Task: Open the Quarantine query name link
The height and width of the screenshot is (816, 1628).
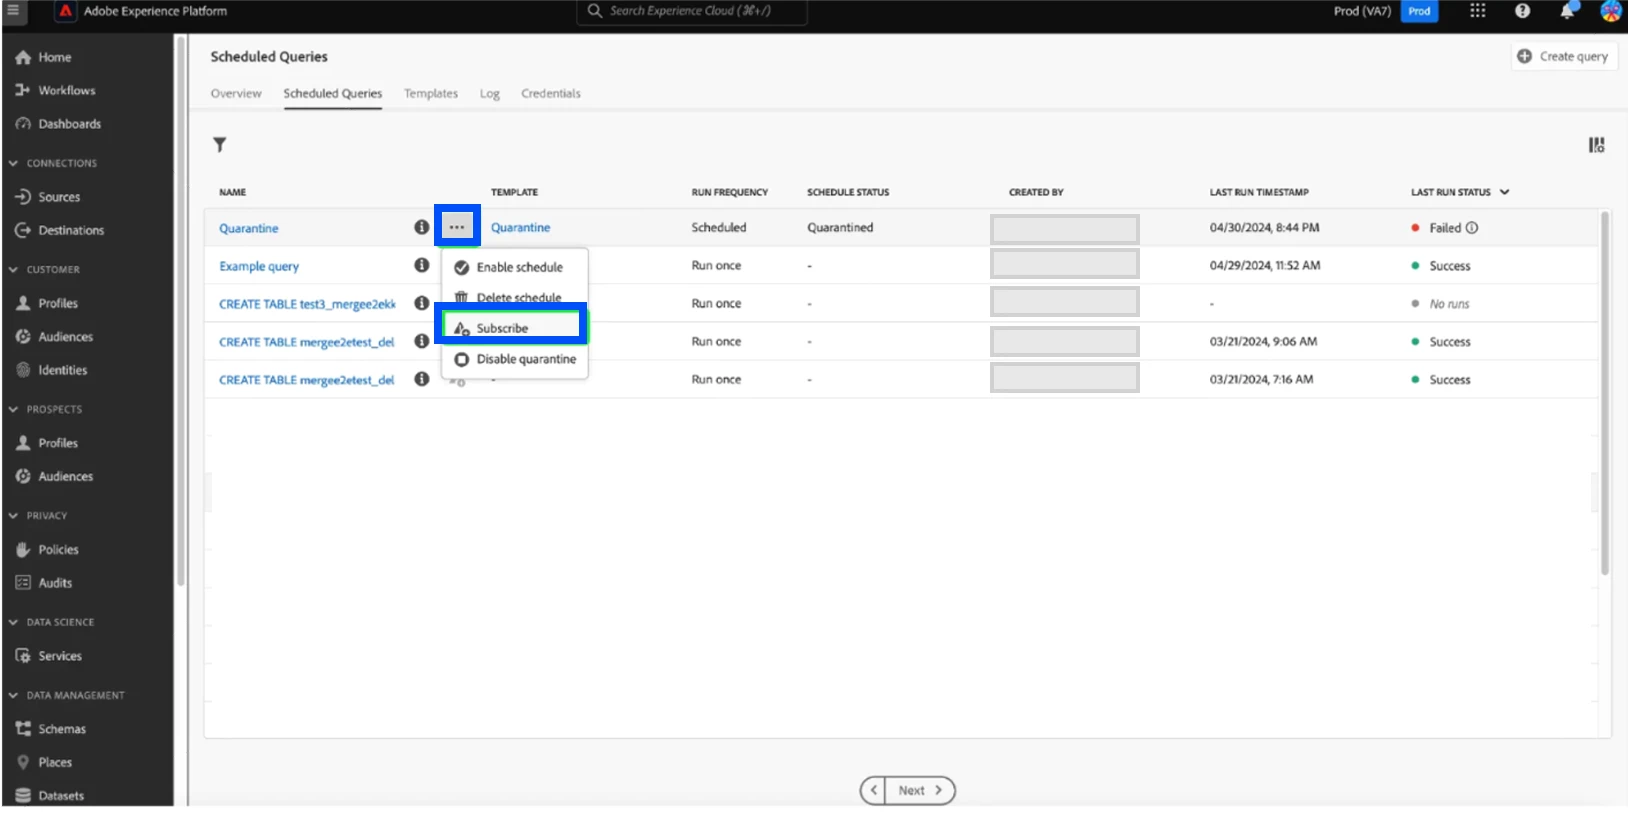Action: coord(249,228)
